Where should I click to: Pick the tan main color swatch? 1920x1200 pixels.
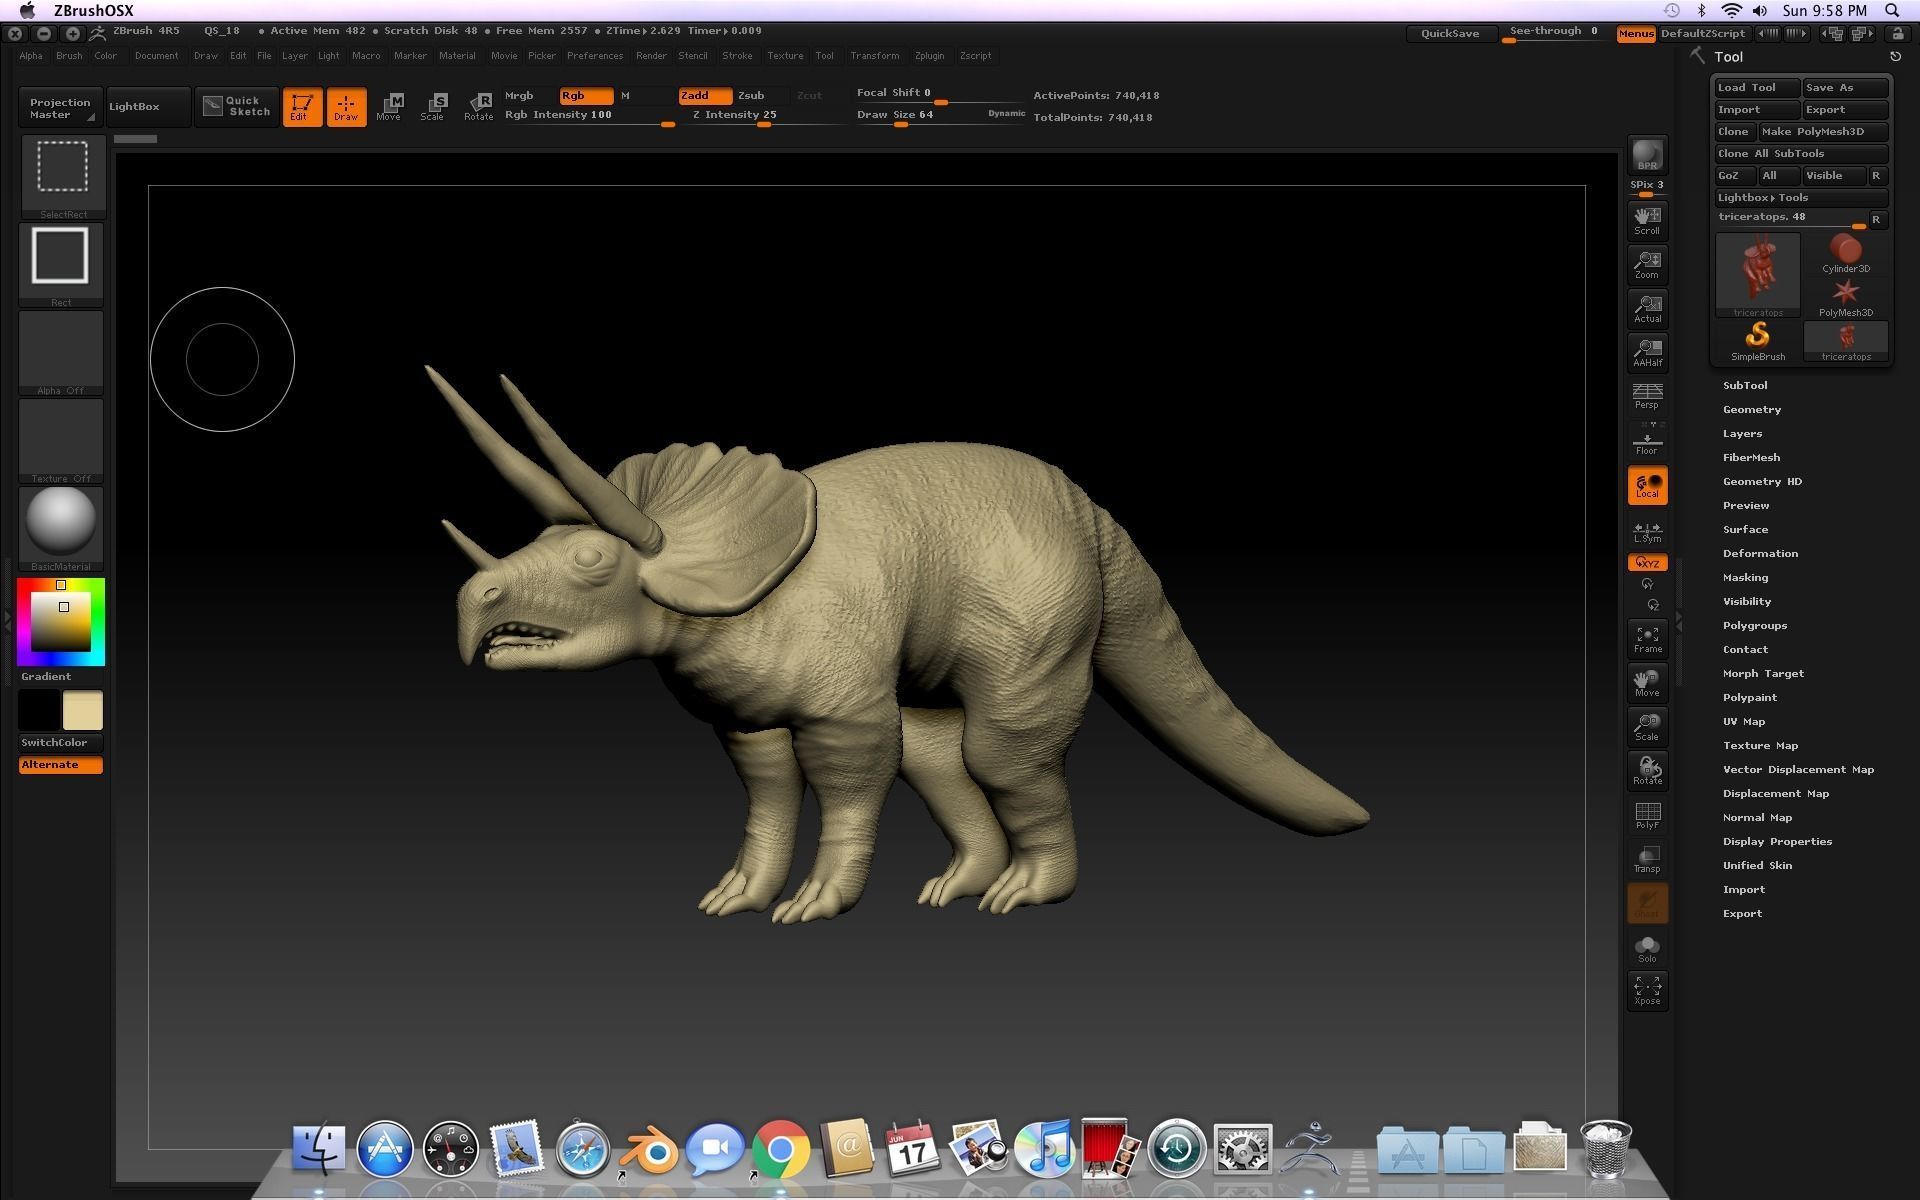point(83,711)
